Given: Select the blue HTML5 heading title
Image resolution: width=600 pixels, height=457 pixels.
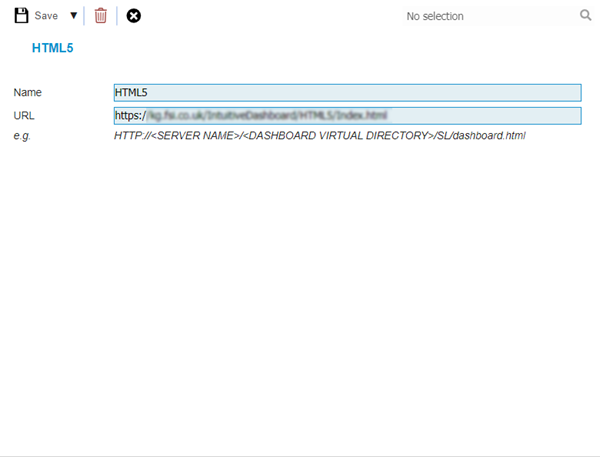Looking at the screenshot, I should (53, 47).
